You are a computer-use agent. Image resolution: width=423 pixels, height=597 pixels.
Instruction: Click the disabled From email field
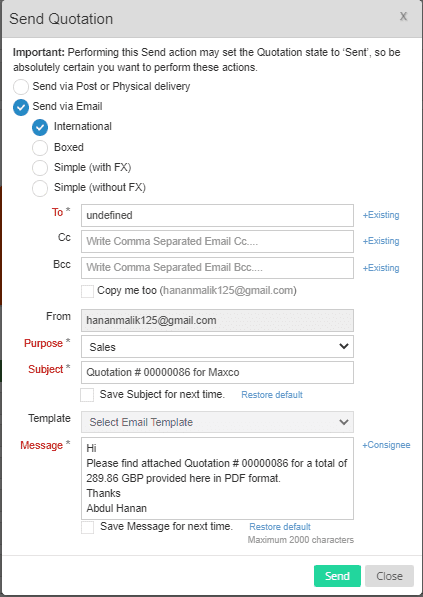pos(217,320)
